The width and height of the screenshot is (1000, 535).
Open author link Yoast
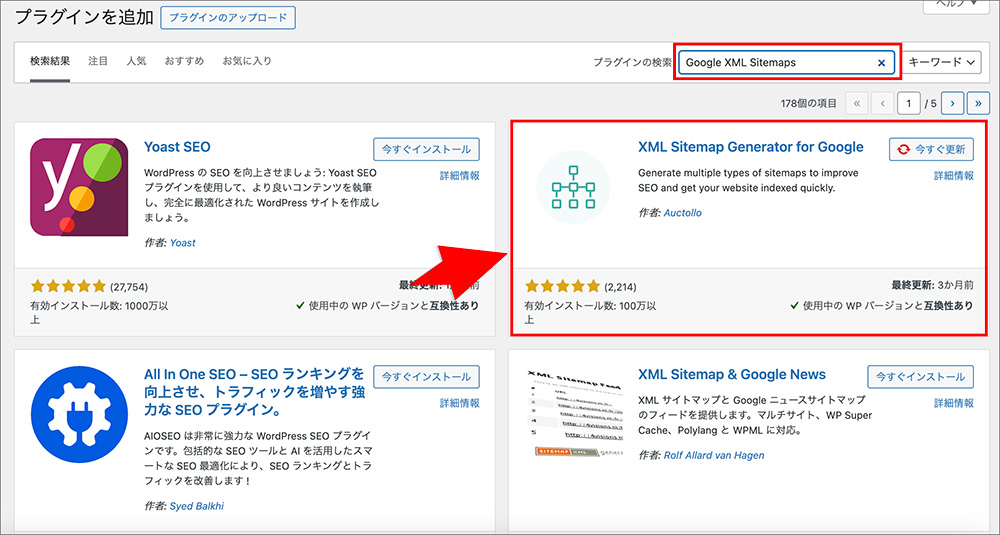click(x=182, y=243)
